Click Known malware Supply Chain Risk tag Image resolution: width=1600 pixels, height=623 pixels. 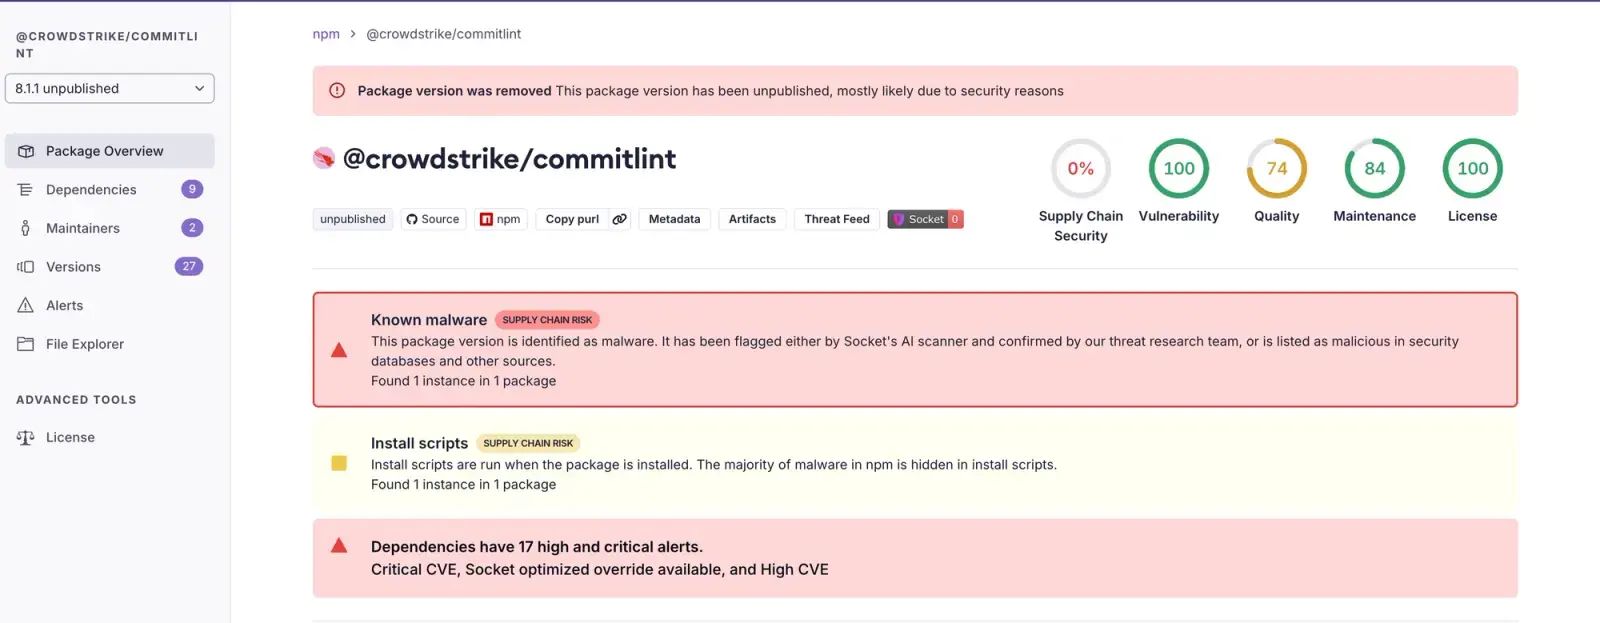click(x=547, y=320)
